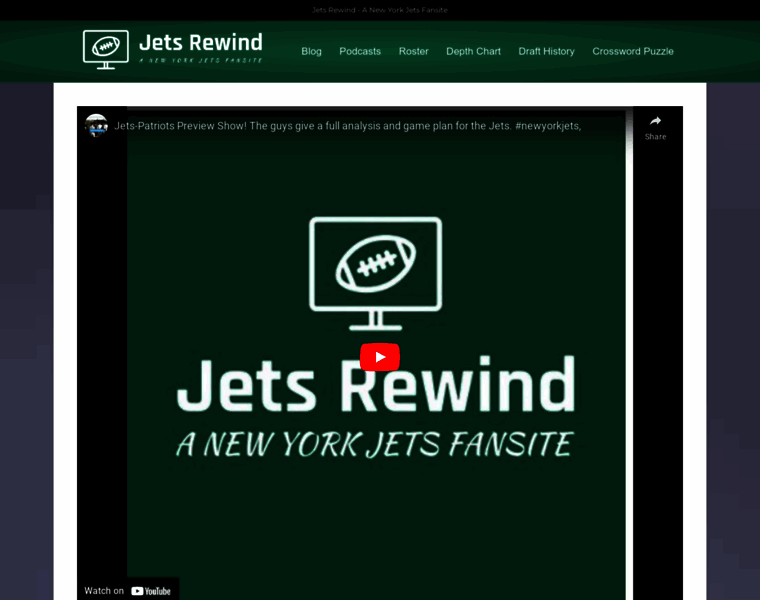Viewport: 760px width, 600px height.
Task: Open the Jets Rewind site title link
Action: point(201,43)
